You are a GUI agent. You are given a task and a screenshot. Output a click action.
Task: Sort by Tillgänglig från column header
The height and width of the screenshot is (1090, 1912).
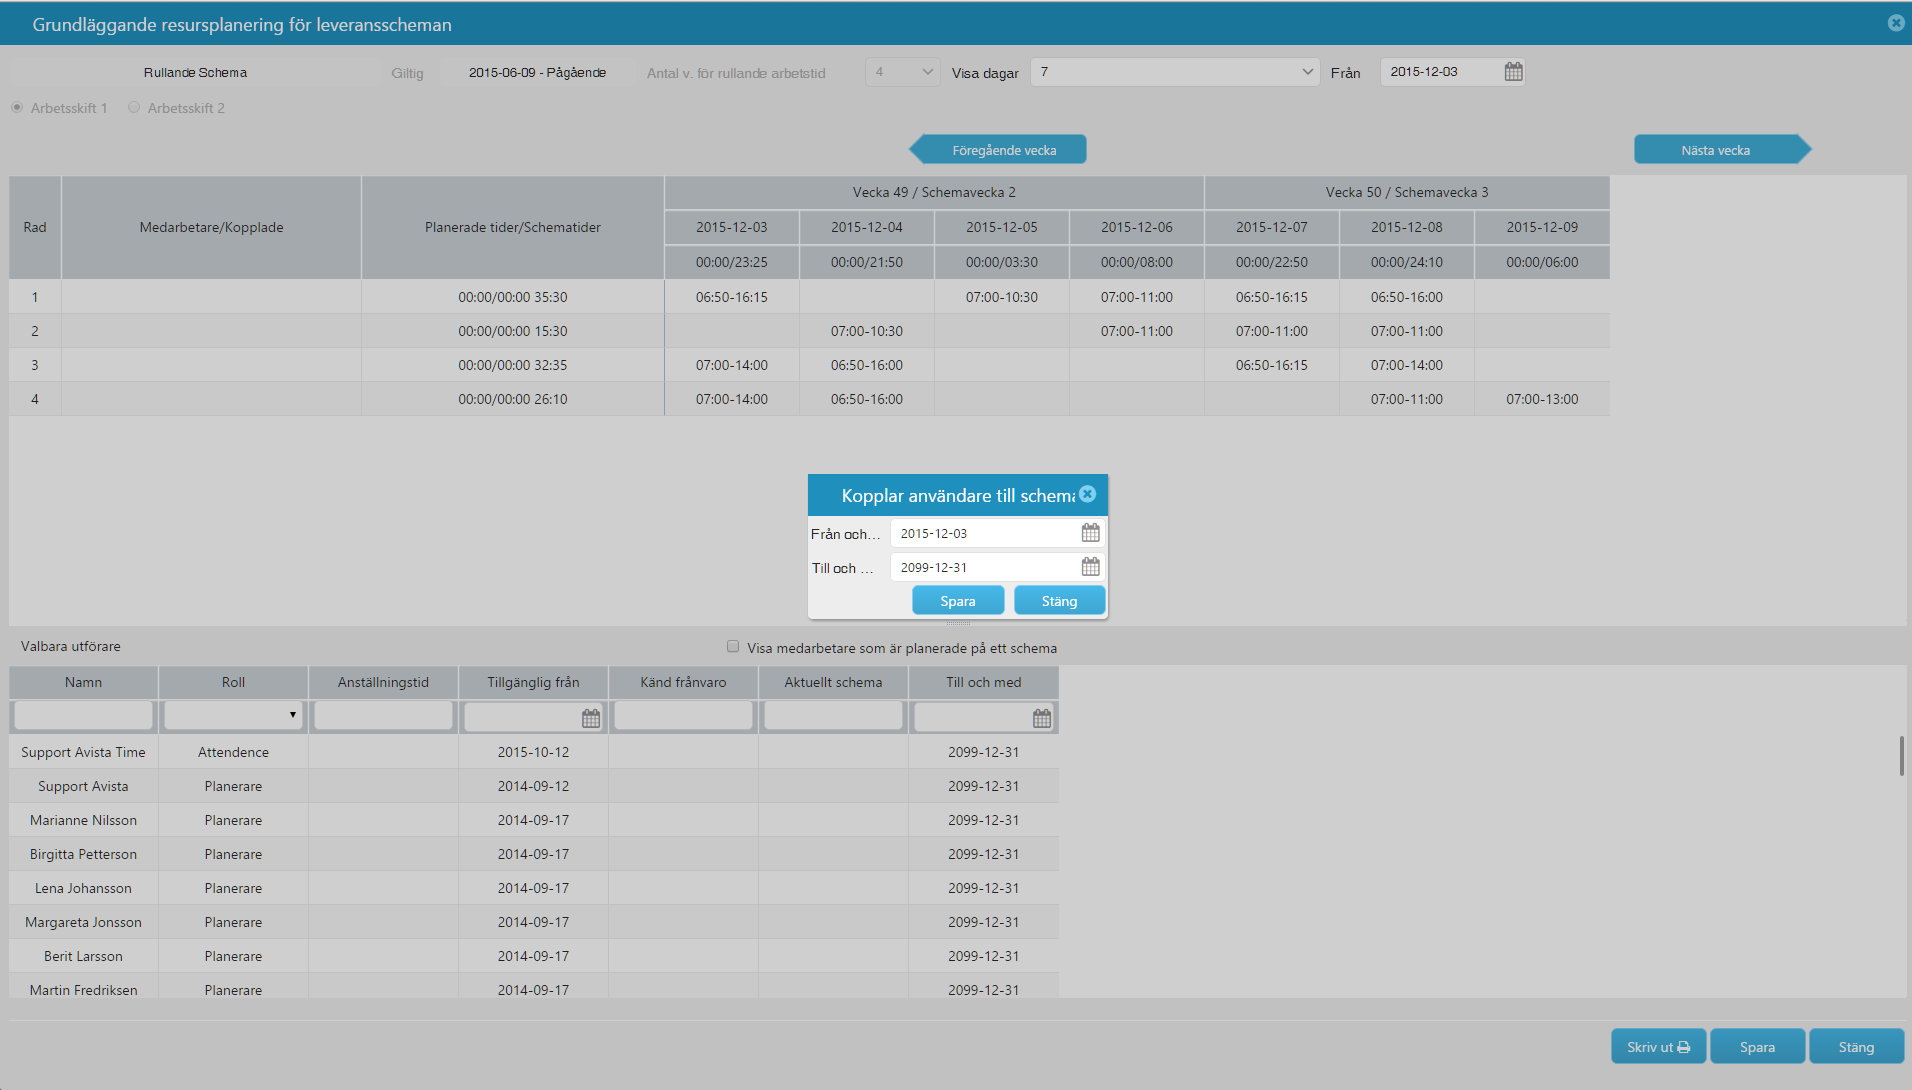pyautogui.click(x=533, y=682)
